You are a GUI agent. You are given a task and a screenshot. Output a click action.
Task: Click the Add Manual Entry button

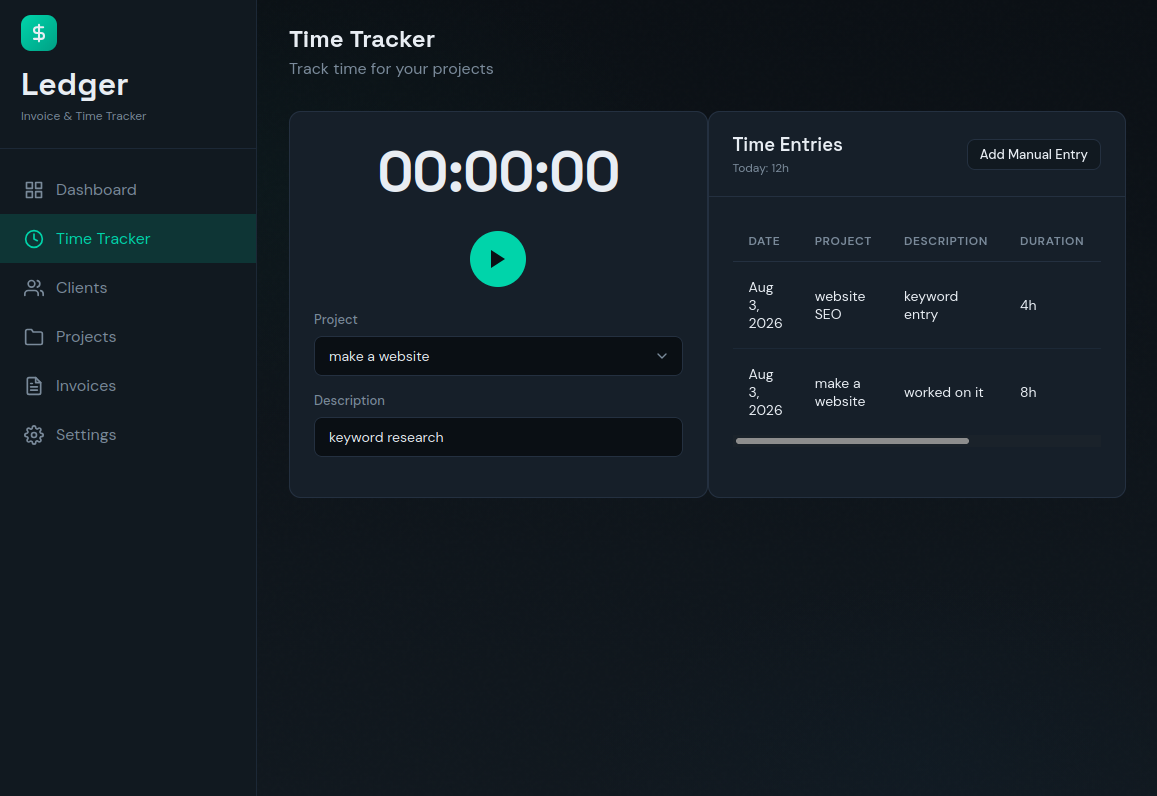click(x=1033, y=154)
